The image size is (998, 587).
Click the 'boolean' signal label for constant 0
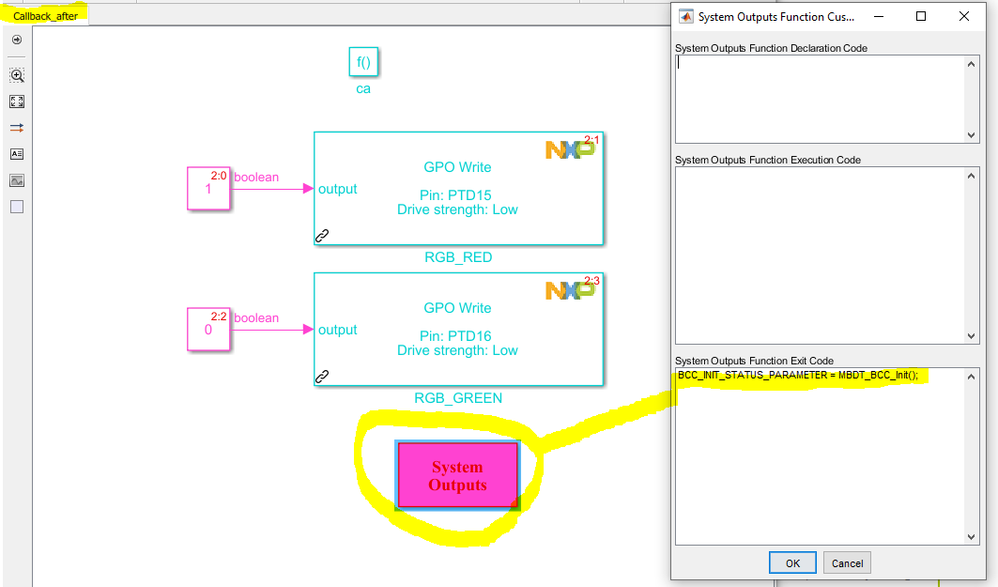click(257, 318)
